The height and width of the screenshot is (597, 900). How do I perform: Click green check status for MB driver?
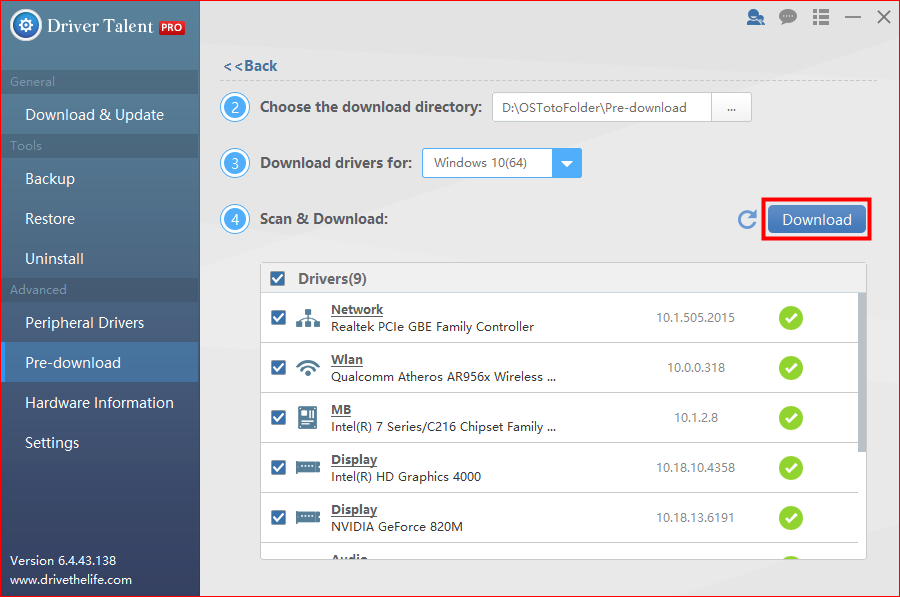tap(791, 418)
